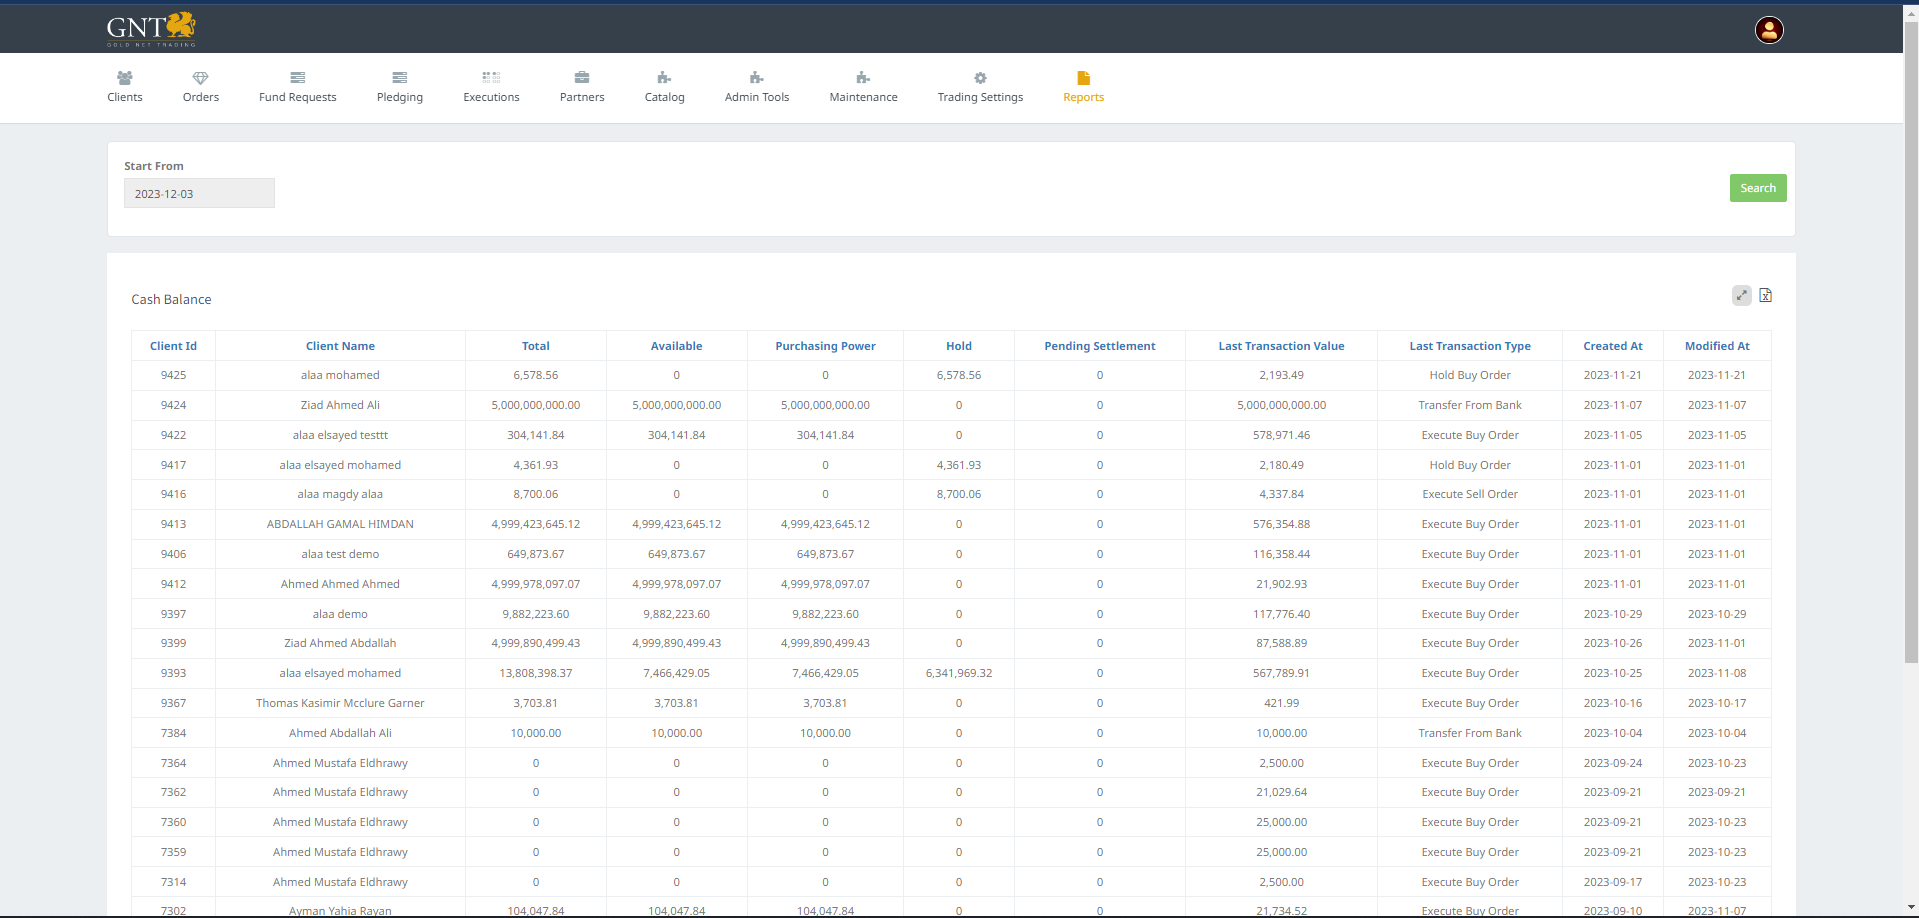Image resolution: width=1919 pixels, height=918 pixels.
Task: Sort by Last Transaction Value header
Action: (x=1280, y=346)
